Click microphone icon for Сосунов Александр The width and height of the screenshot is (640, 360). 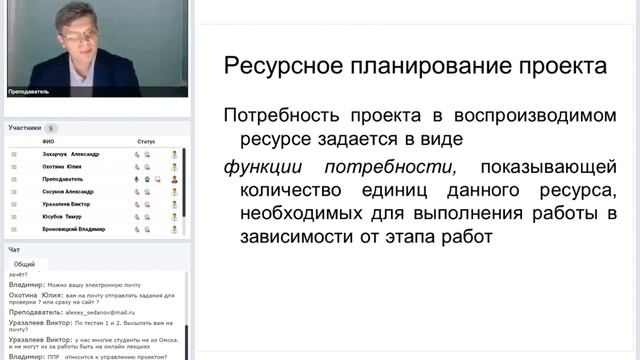click(137, 192)
